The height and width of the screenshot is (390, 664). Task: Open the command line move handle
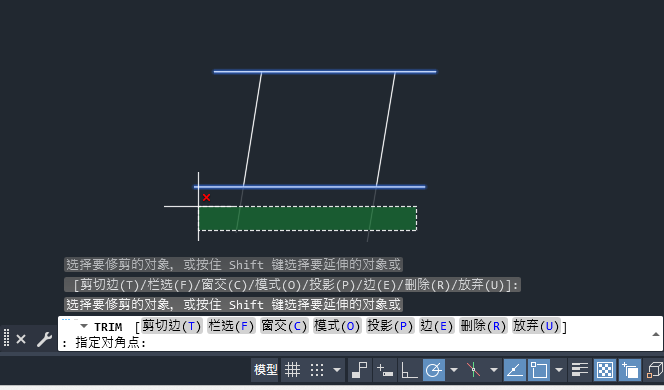[6, 338]
